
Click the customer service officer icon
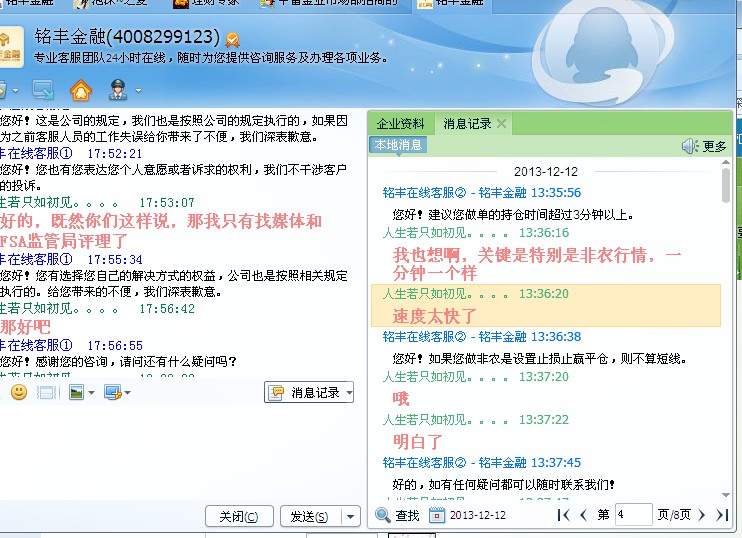118,89
